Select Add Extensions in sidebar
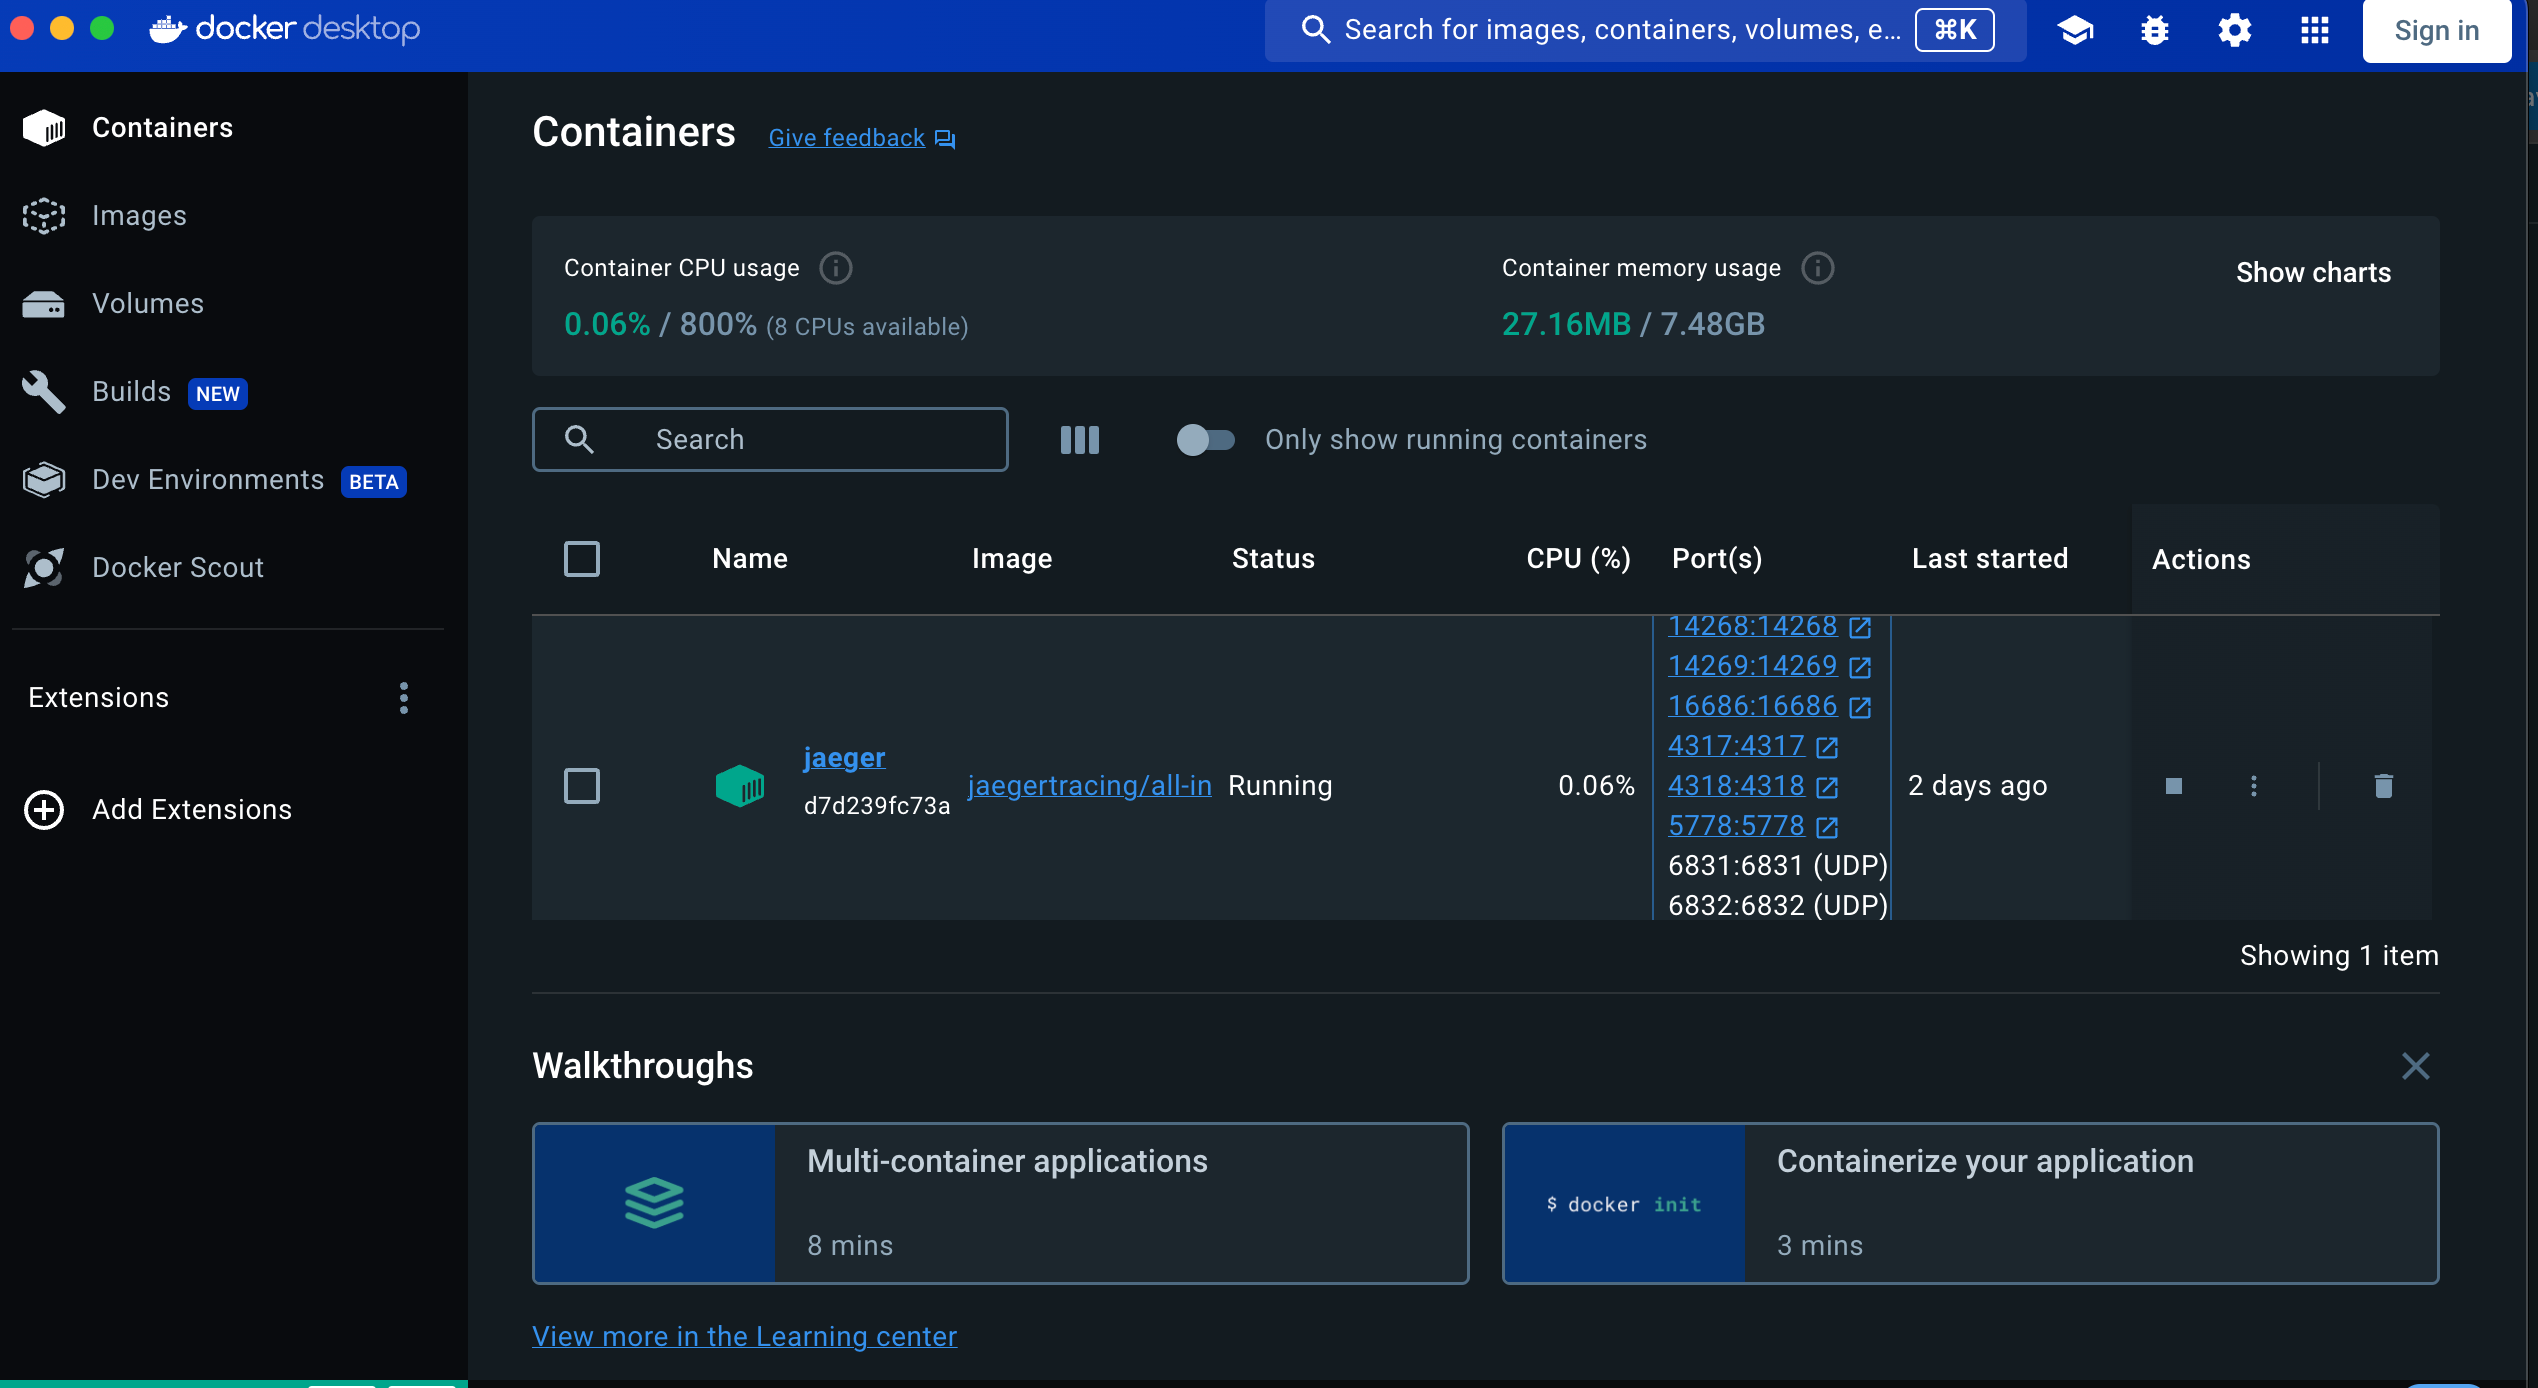 click(191, 810)
